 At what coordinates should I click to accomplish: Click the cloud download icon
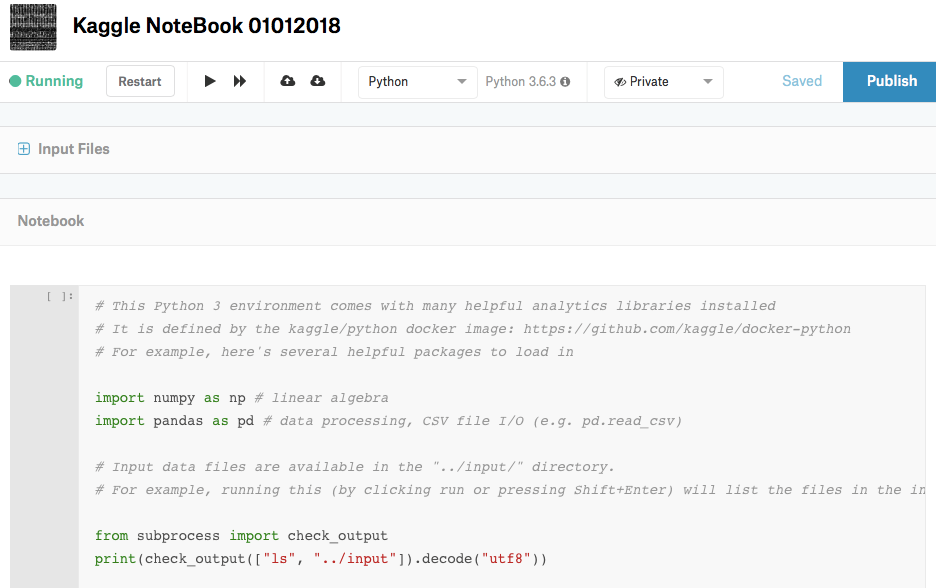318,81
